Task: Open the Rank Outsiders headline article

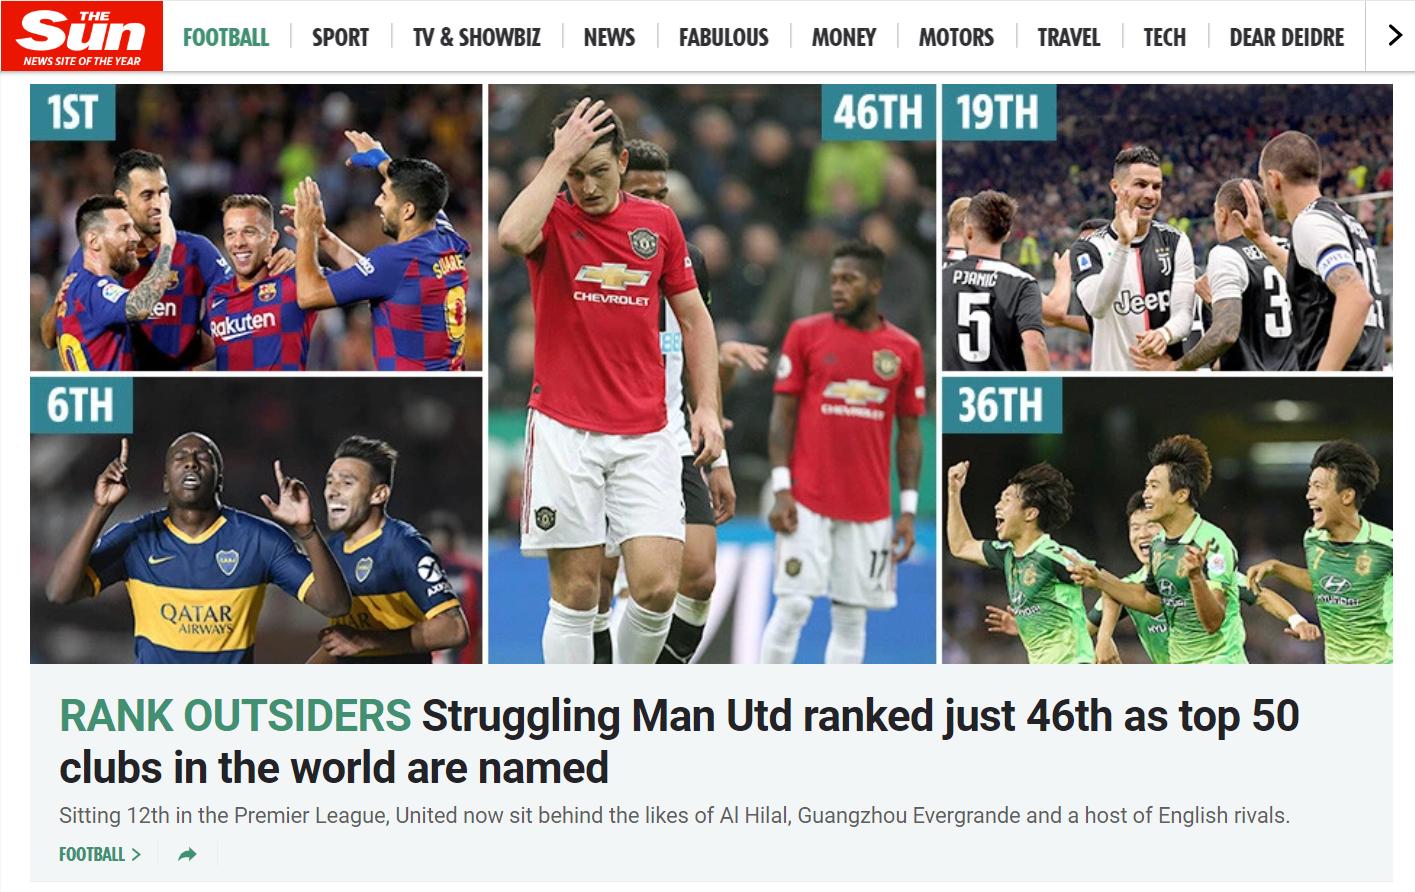Action: [679, 742]
